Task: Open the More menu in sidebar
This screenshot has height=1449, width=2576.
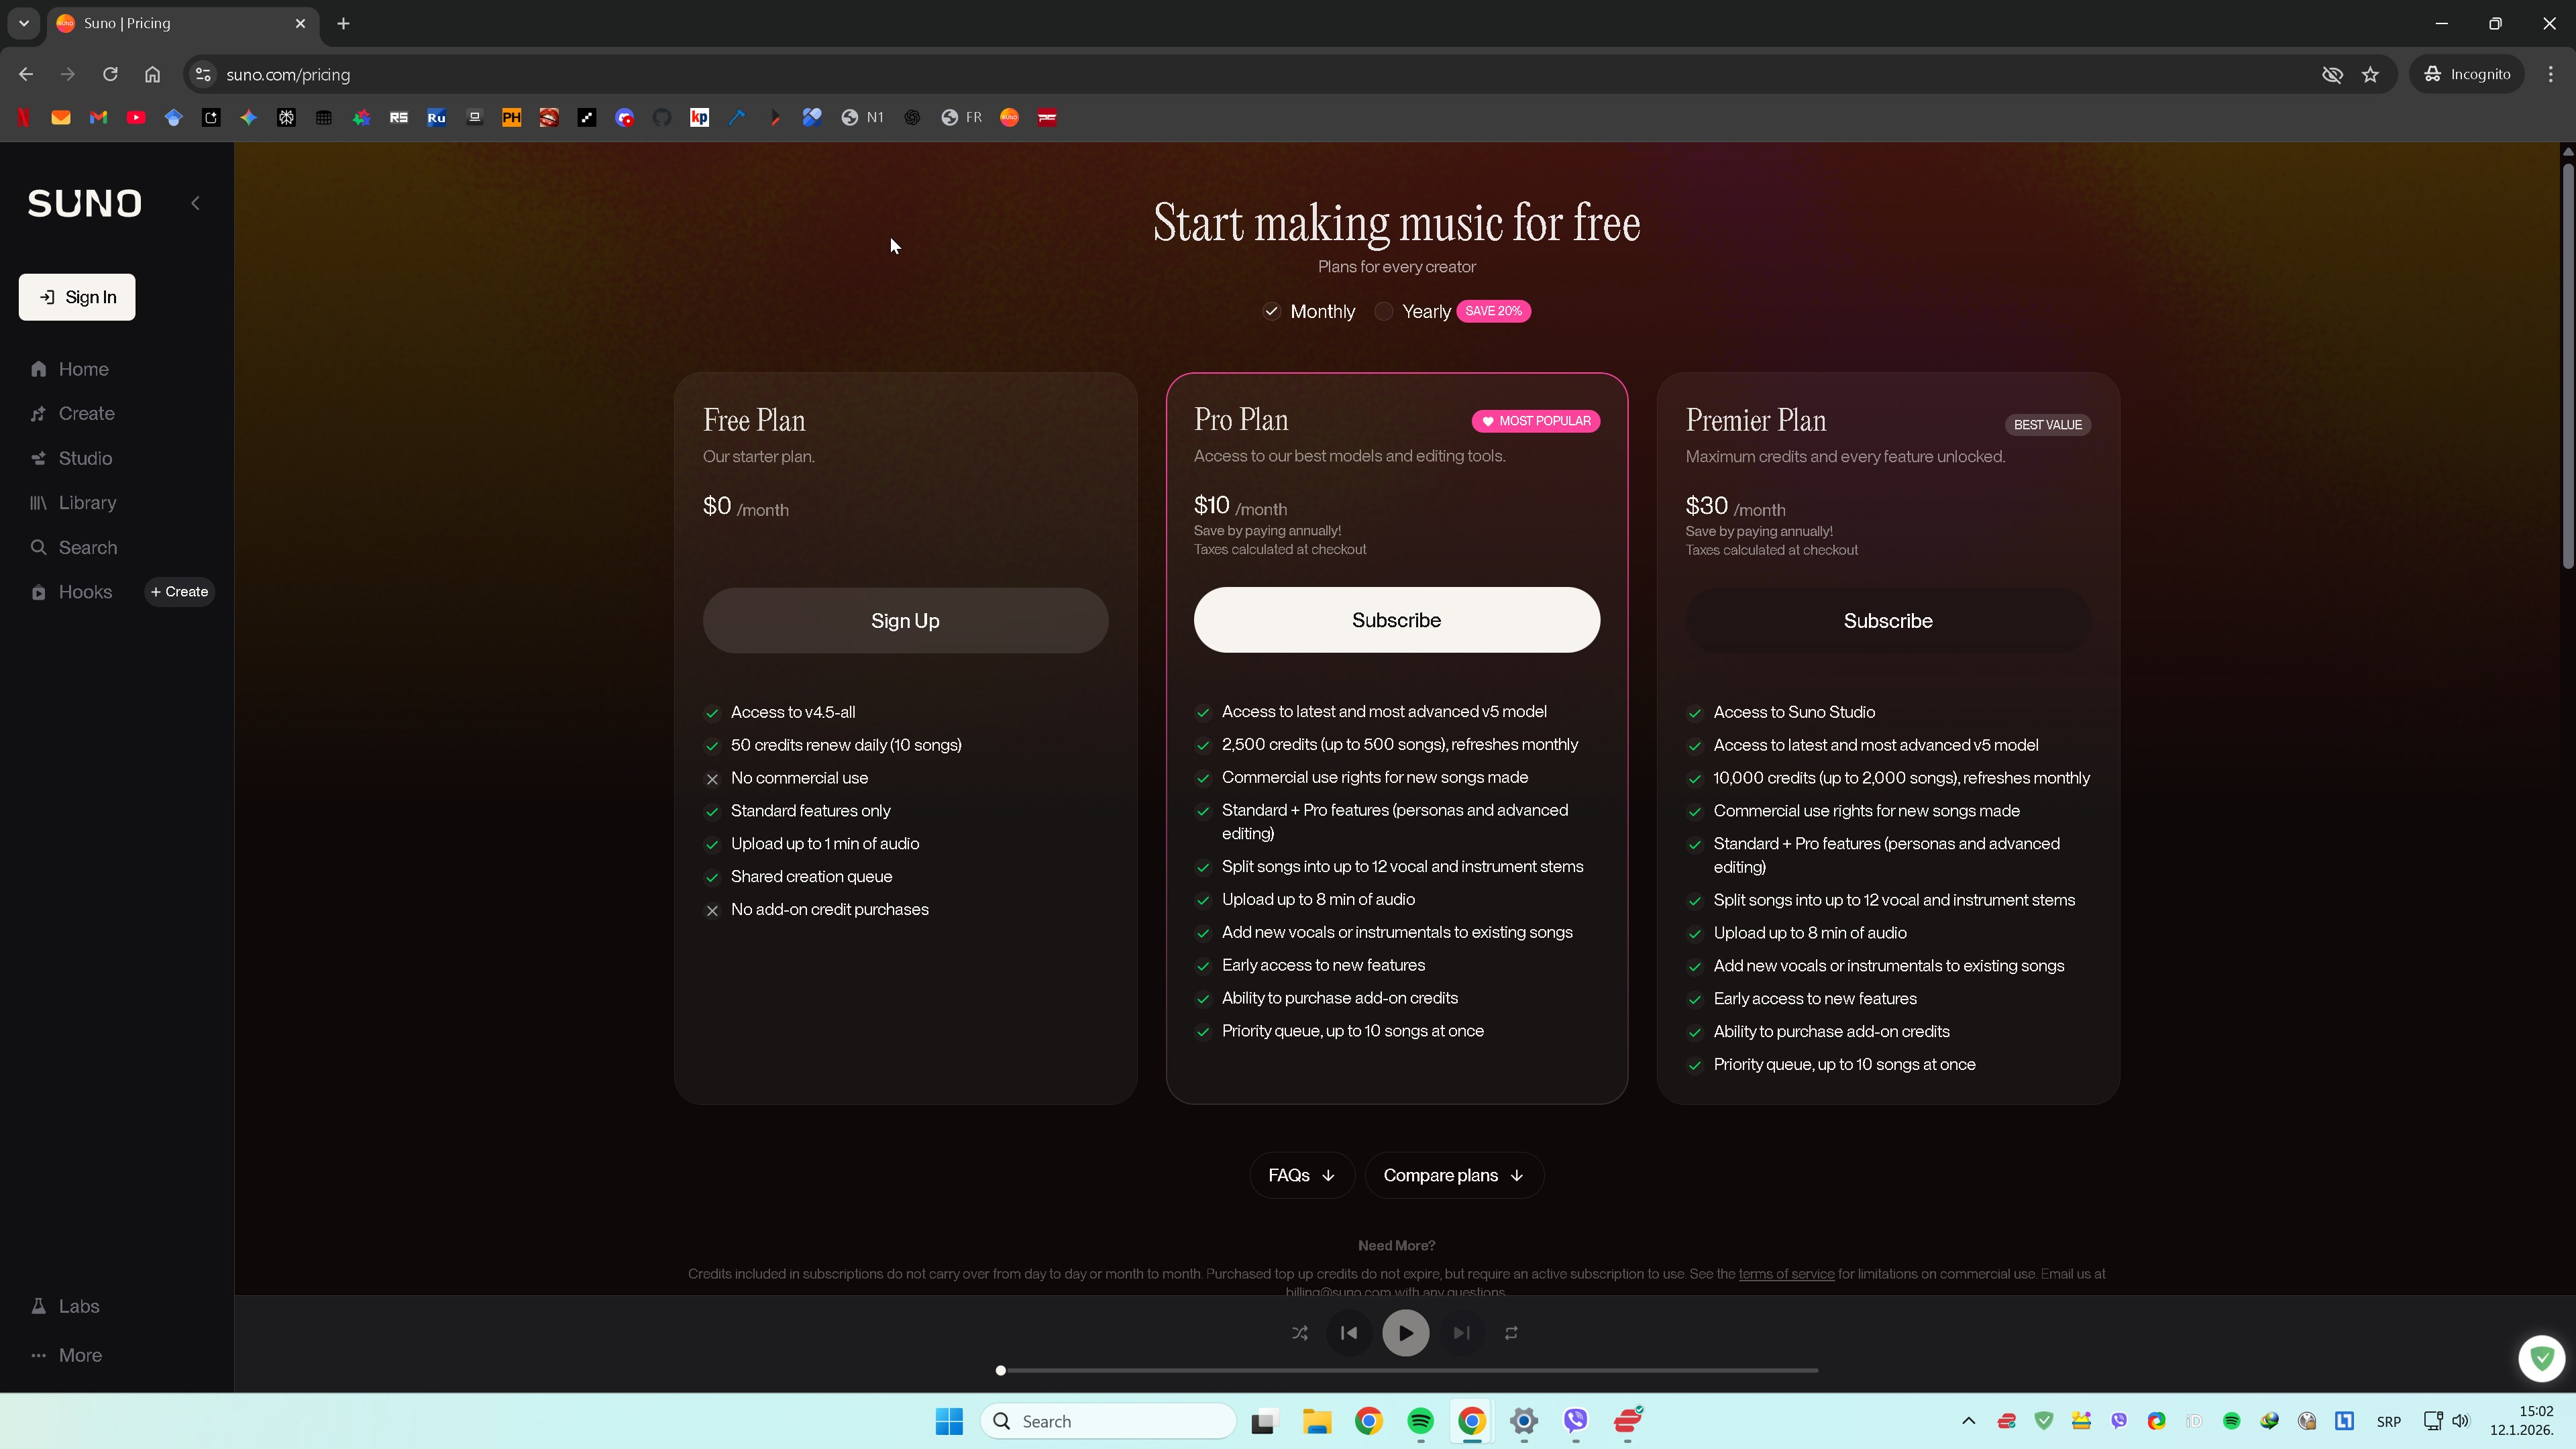Action: tap(80, 1355)
